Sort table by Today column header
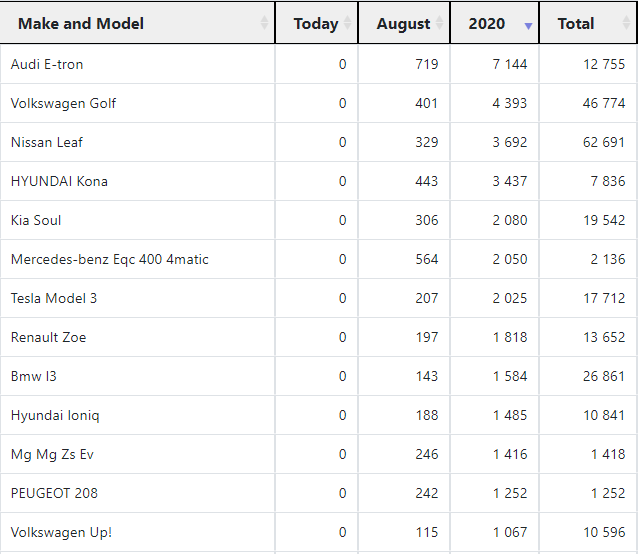 (317, 23)
